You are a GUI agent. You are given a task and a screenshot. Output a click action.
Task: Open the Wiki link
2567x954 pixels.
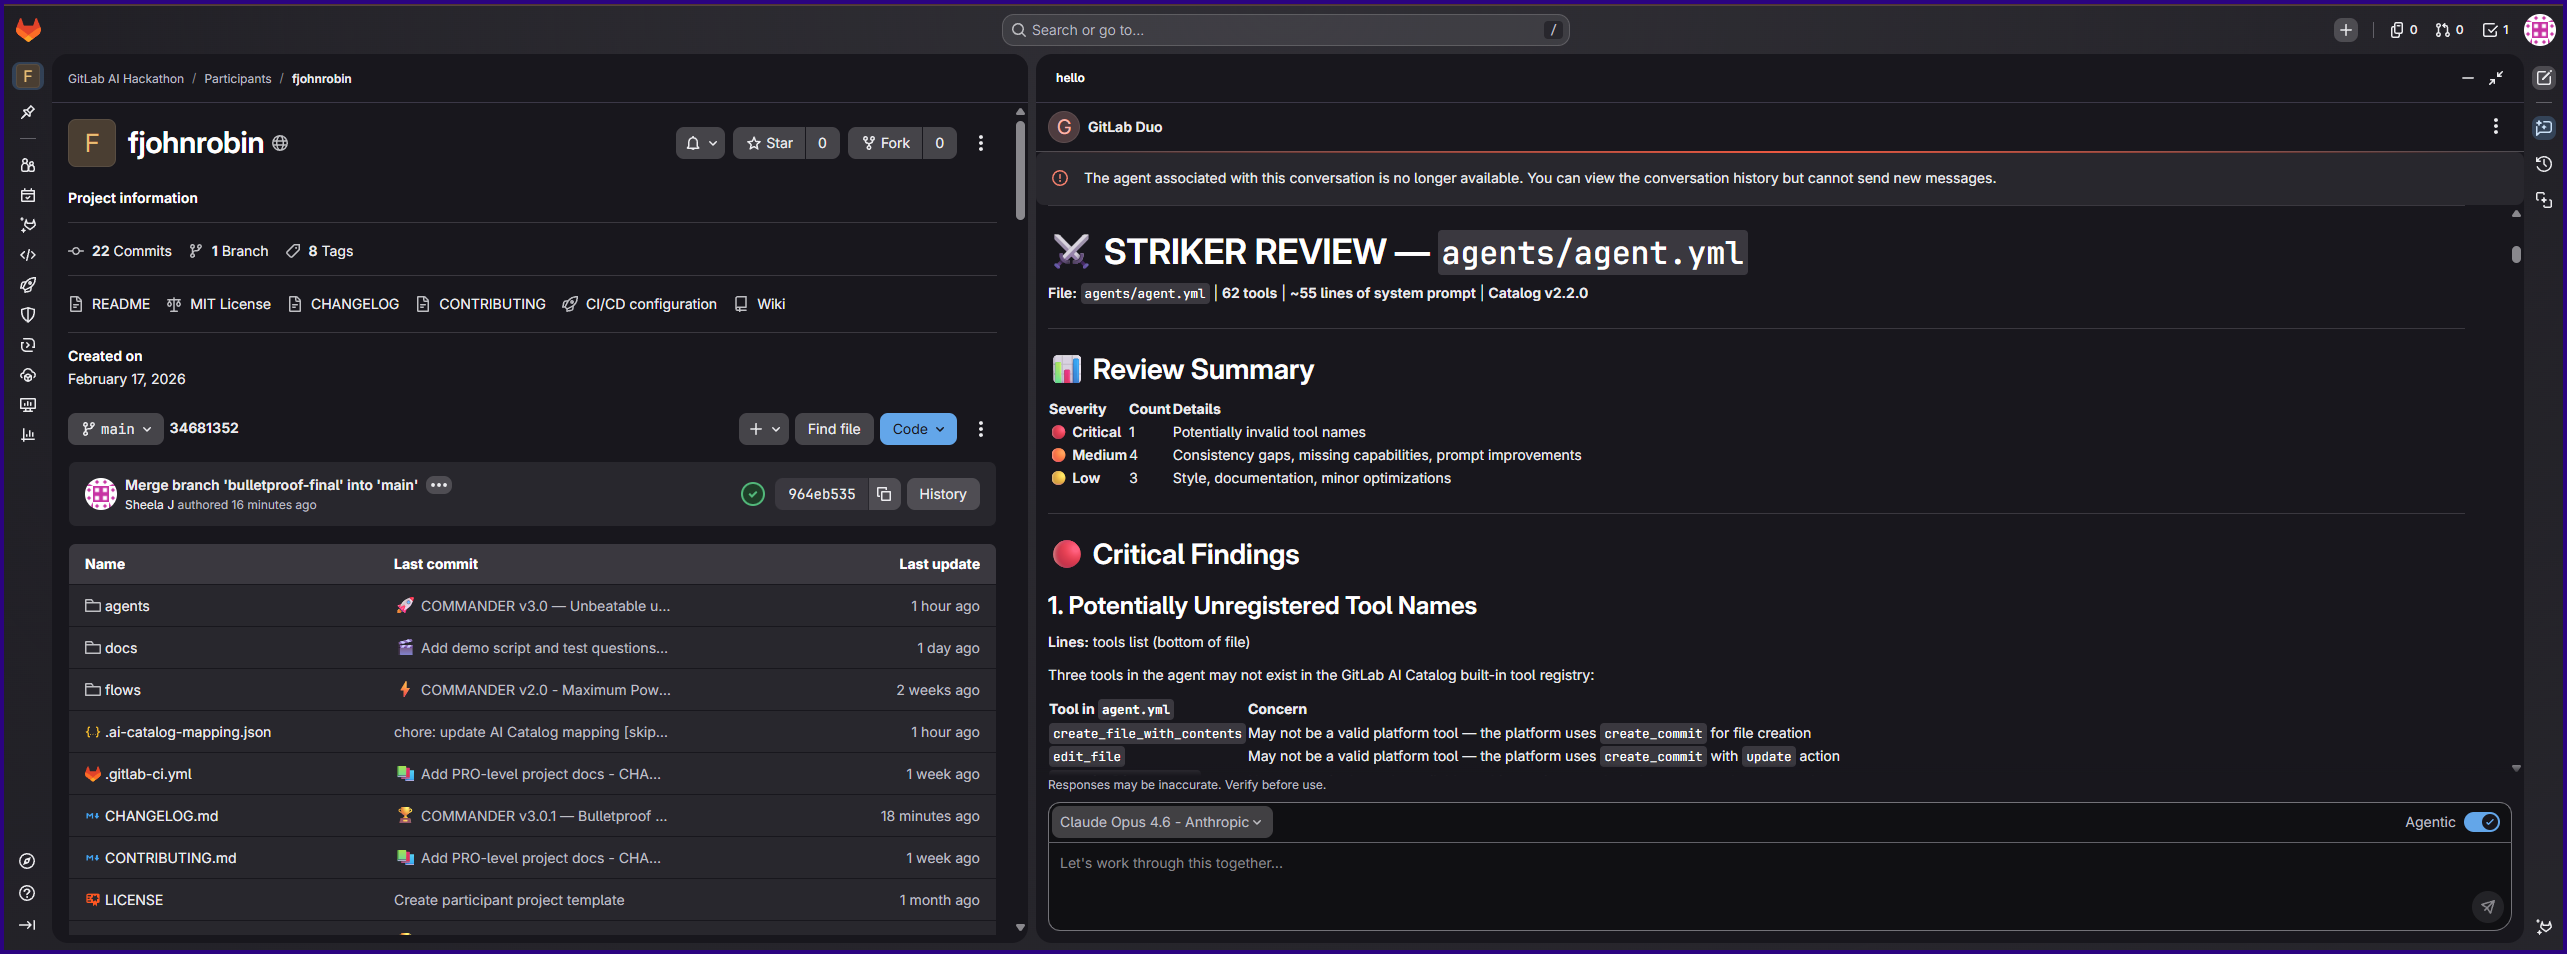click(x=759, y=304)
